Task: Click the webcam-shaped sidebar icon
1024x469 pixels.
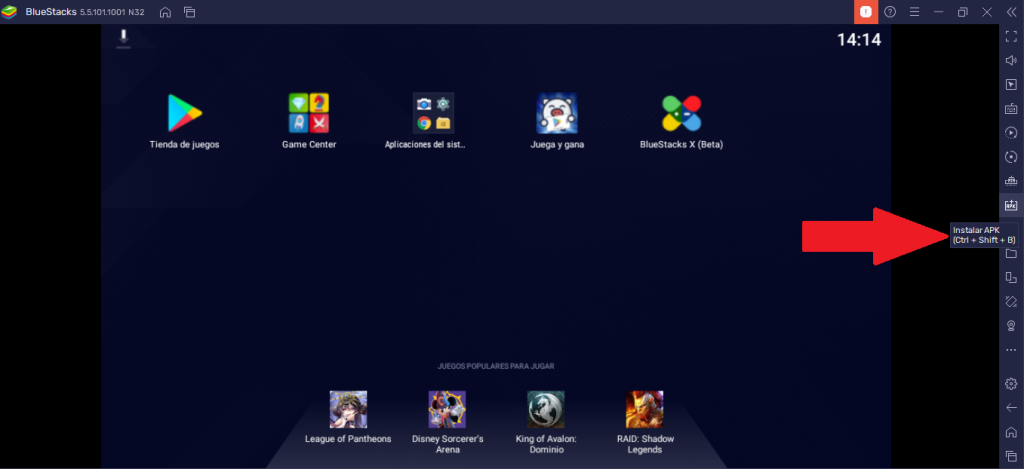Action: tap(1011, 325)
